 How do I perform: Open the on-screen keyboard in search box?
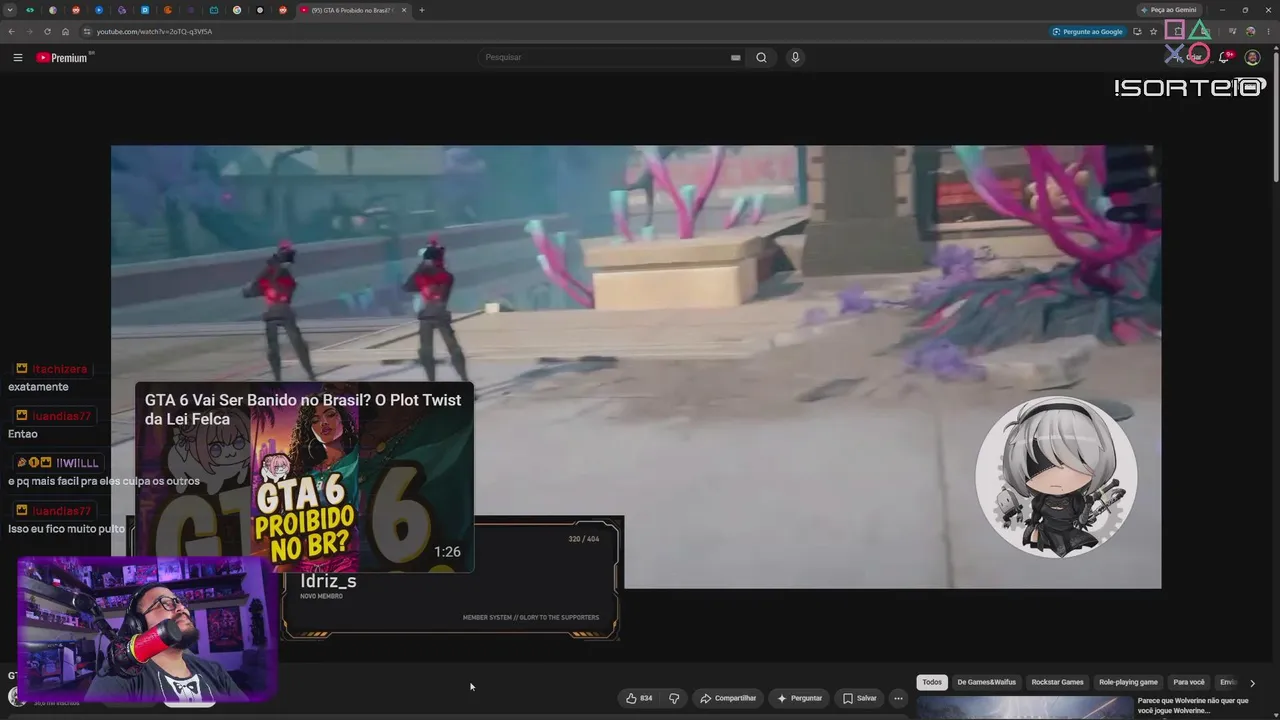pos(735,57)
